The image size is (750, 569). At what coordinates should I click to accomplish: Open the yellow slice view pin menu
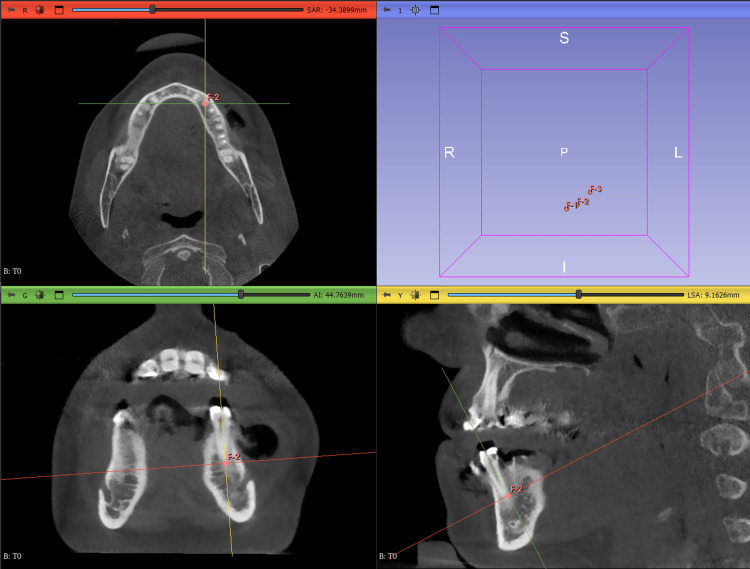(387, 295)
